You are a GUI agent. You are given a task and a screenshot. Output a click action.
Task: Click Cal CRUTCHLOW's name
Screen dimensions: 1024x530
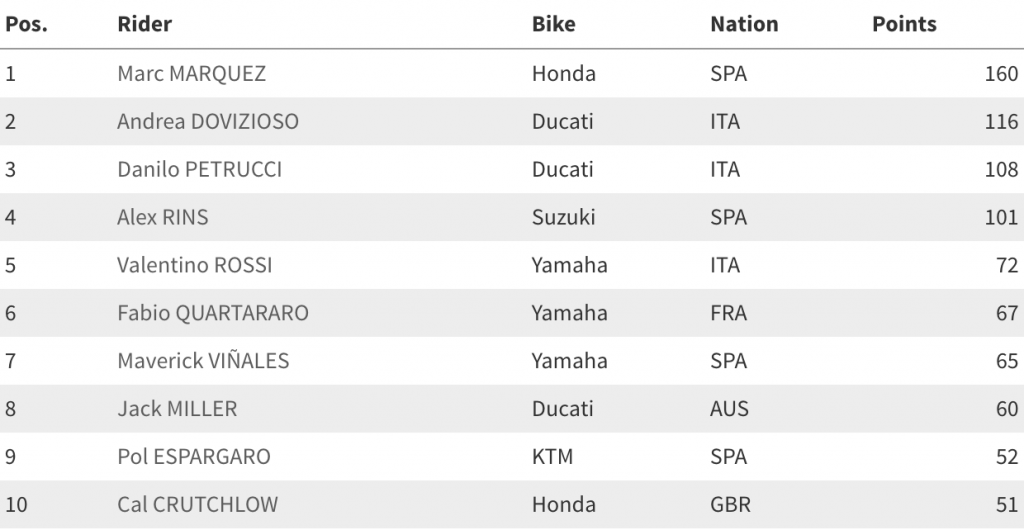(197, 506)
